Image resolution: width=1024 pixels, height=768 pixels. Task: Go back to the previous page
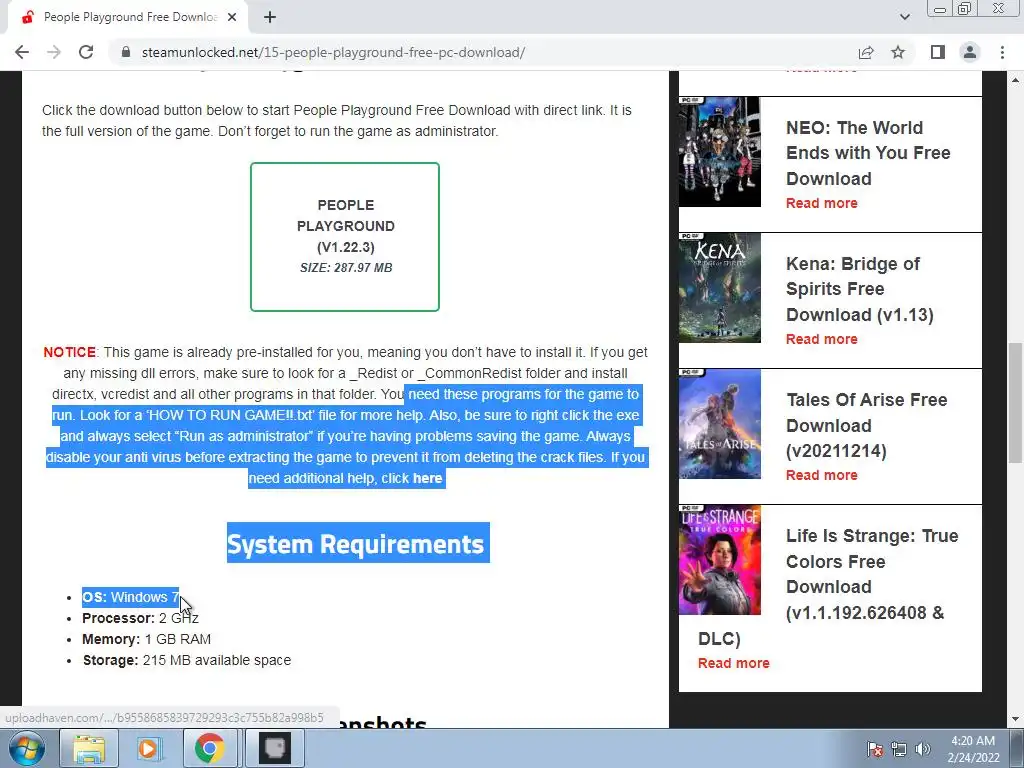click(22, 52)
